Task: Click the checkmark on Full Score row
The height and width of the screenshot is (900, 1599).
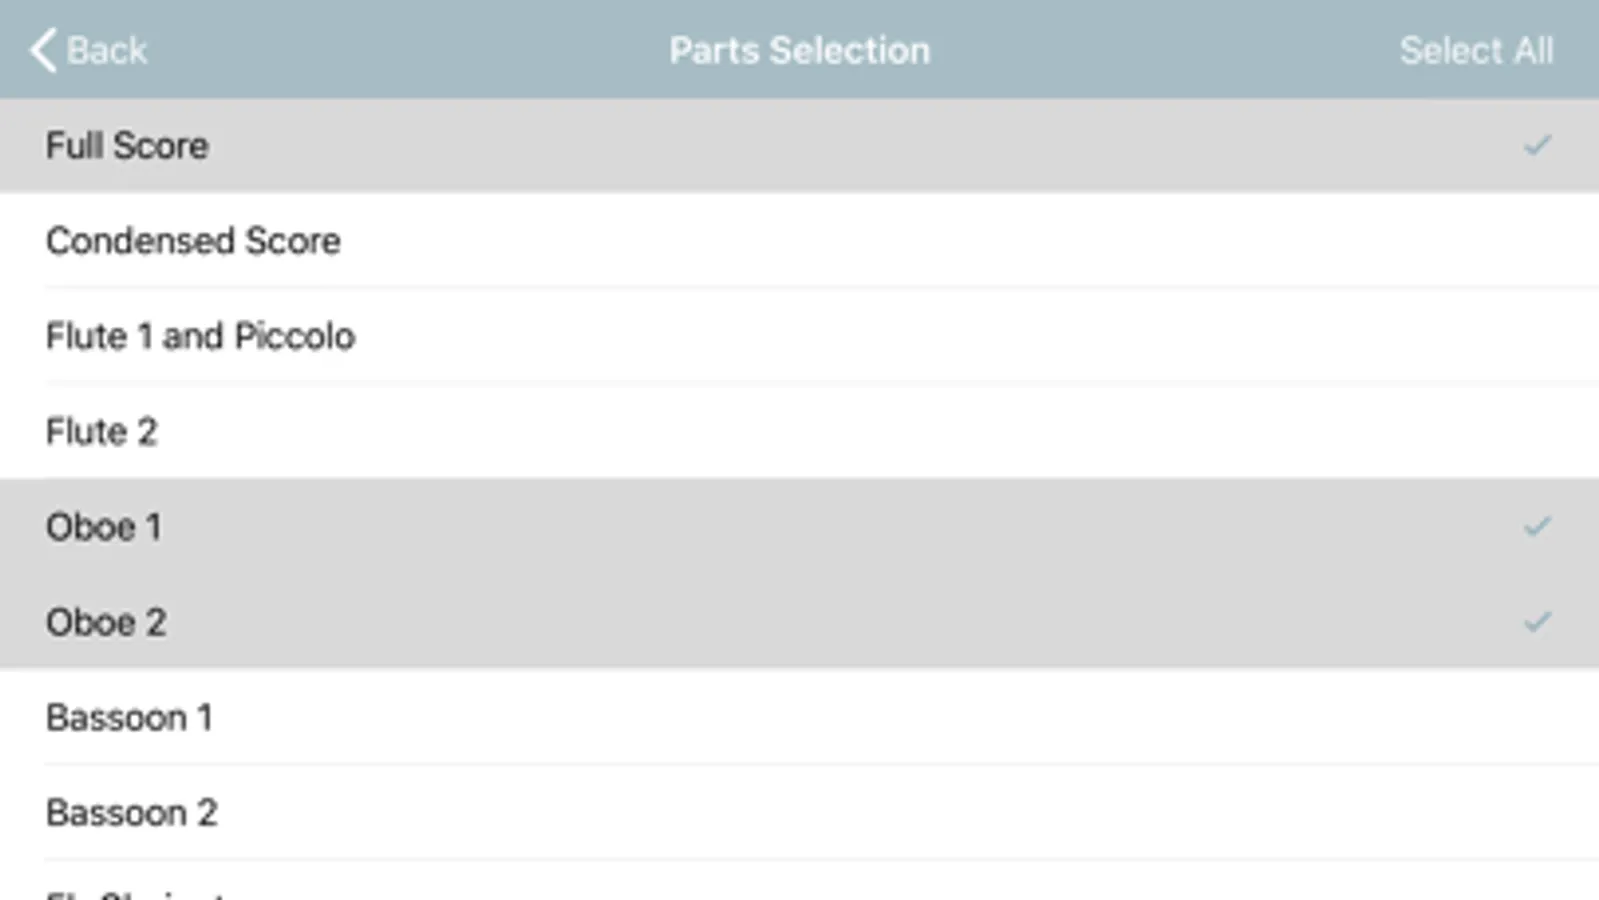Action: 1536,146
